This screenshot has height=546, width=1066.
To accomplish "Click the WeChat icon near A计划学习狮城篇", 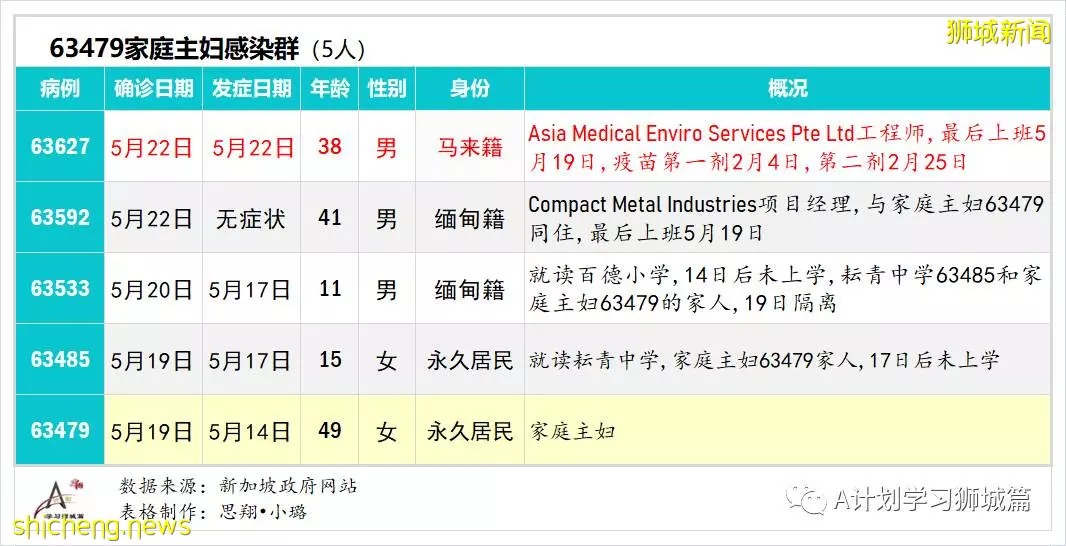I will click(806, 500).
